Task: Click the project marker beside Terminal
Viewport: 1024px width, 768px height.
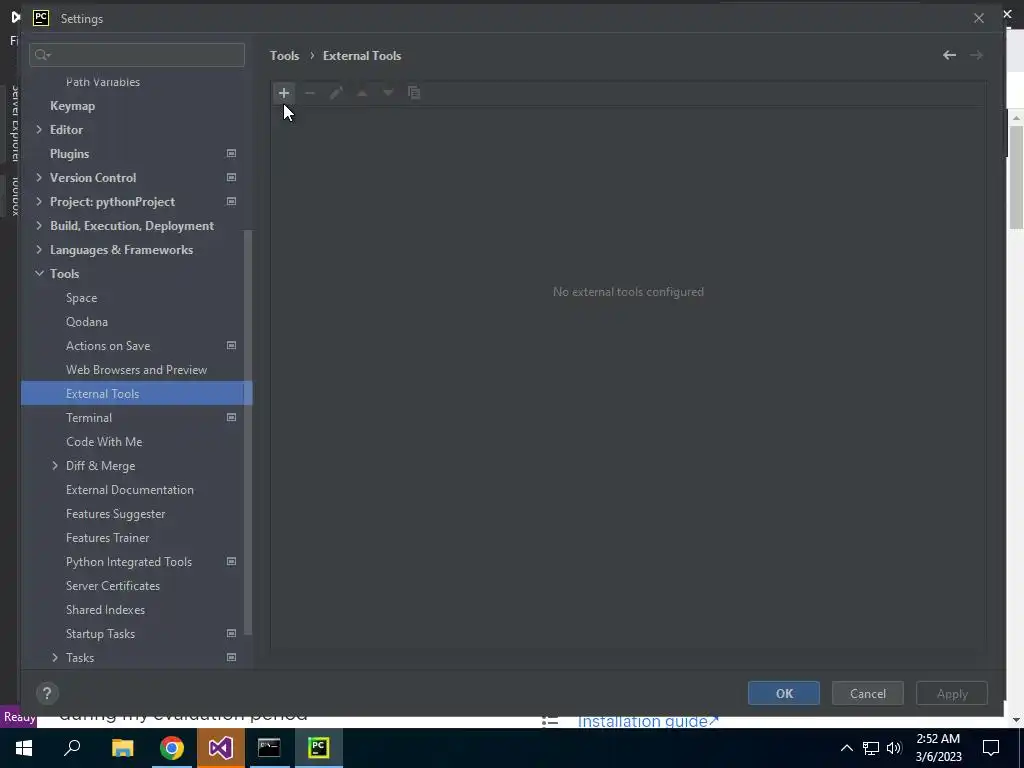Action: point(231,417)
